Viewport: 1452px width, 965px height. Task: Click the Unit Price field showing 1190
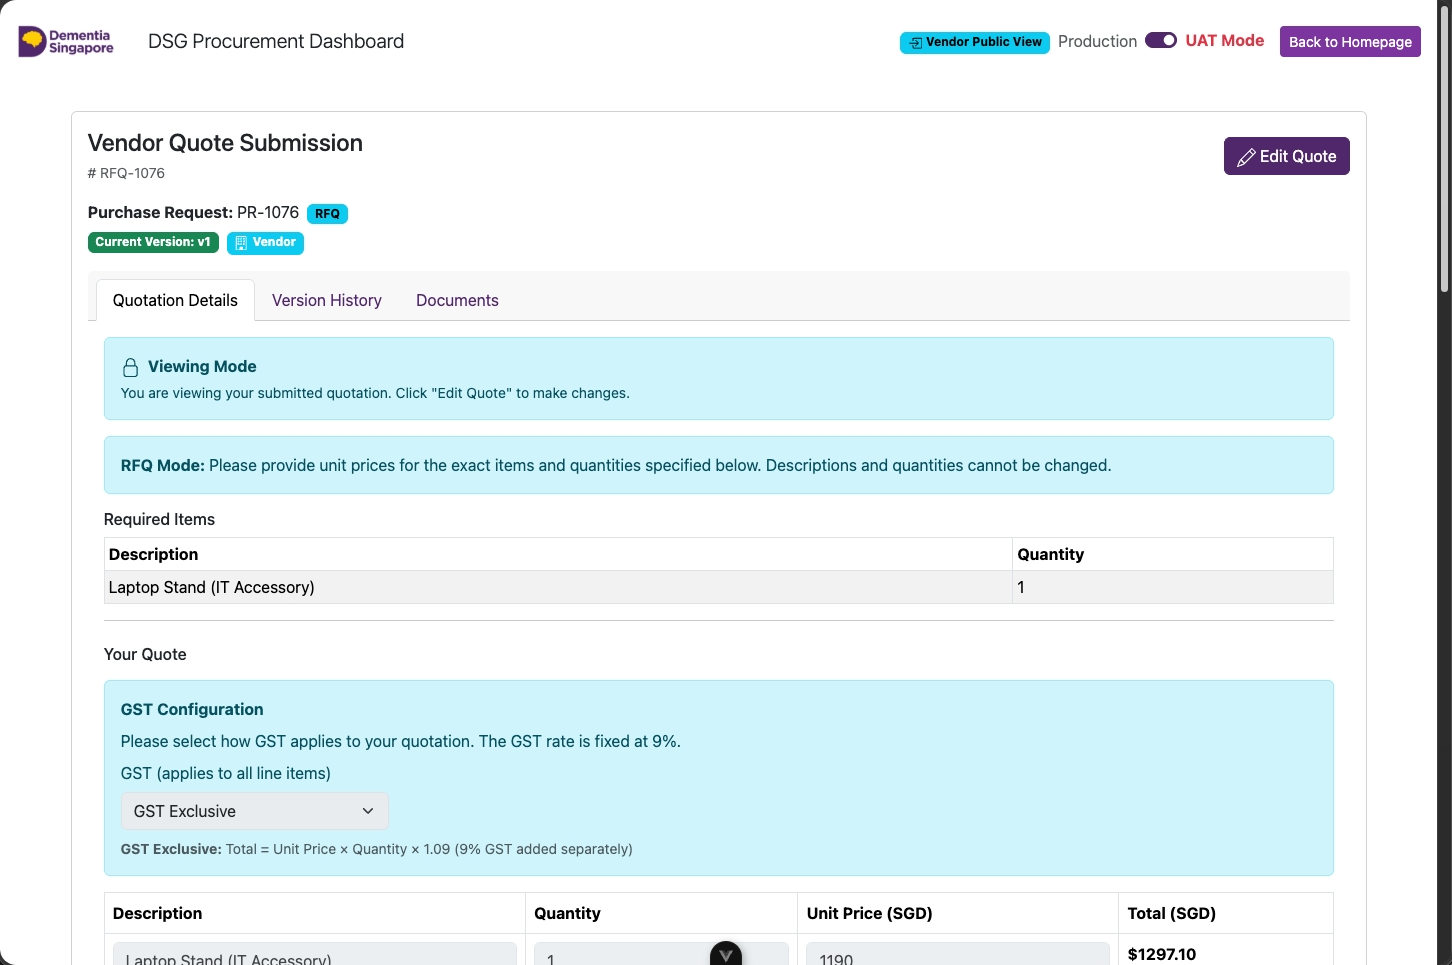click(x=958, y=954)
